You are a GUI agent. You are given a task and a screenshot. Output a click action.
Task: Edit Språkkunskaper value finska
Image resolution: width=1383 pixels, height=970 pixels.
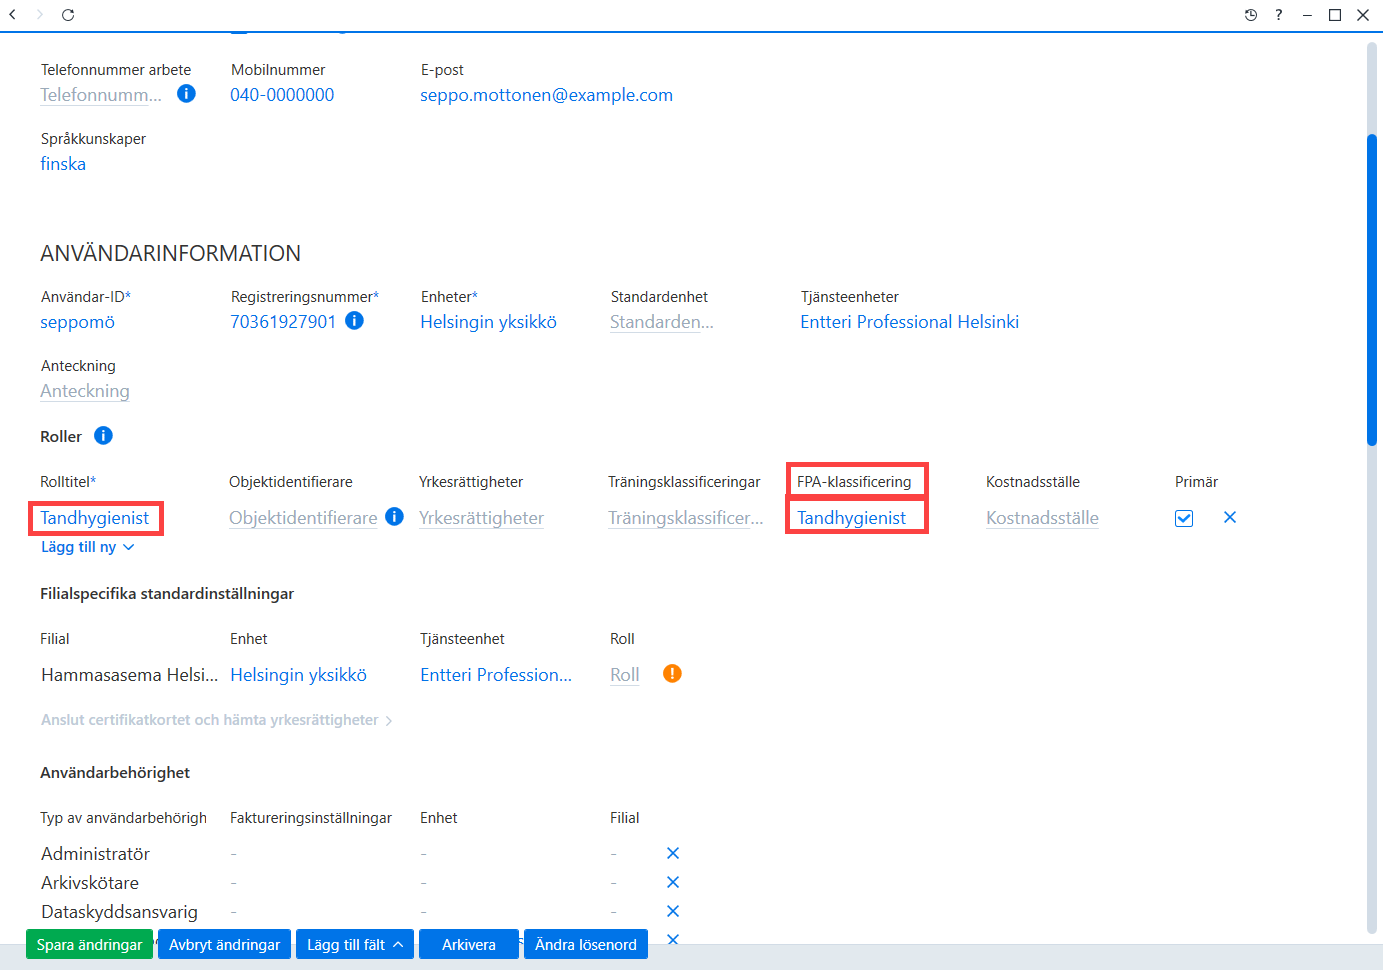[x=63, y=164]
